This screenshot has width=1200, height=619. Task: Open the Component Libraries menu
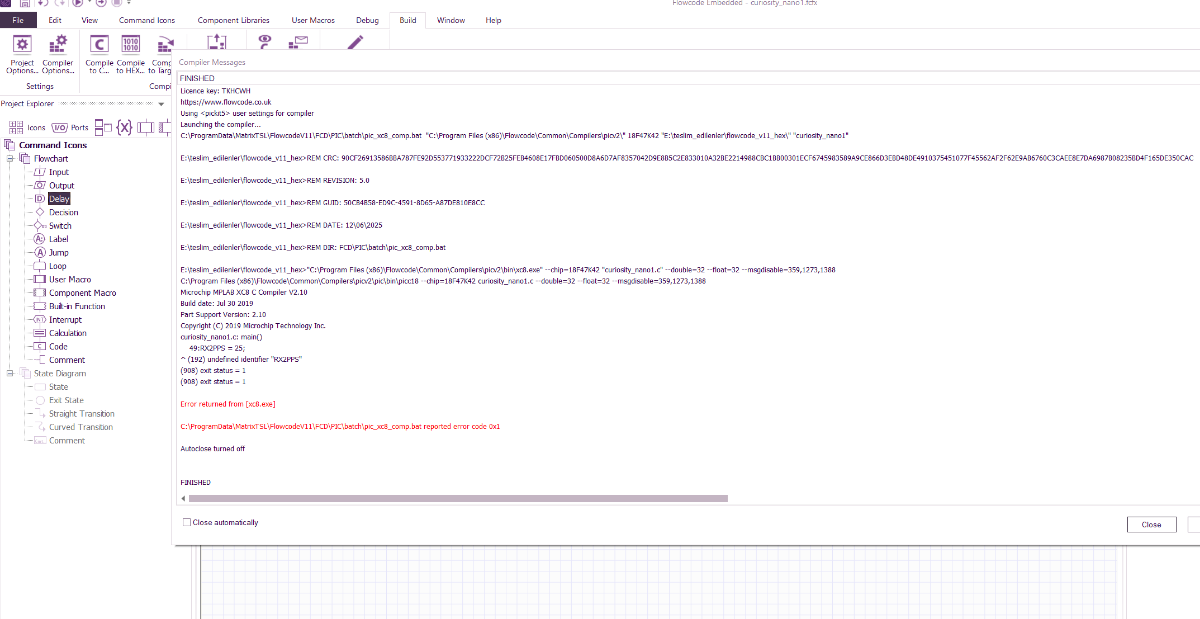[x=233, y=20]
